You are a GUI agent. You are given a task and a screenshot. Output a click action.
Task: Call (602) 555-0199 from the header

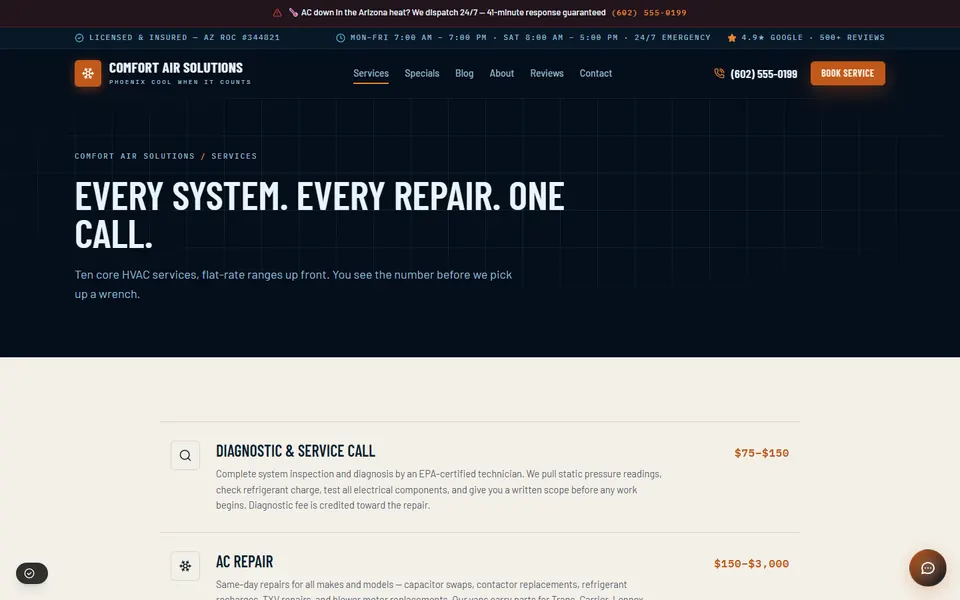tap(763, 74)
